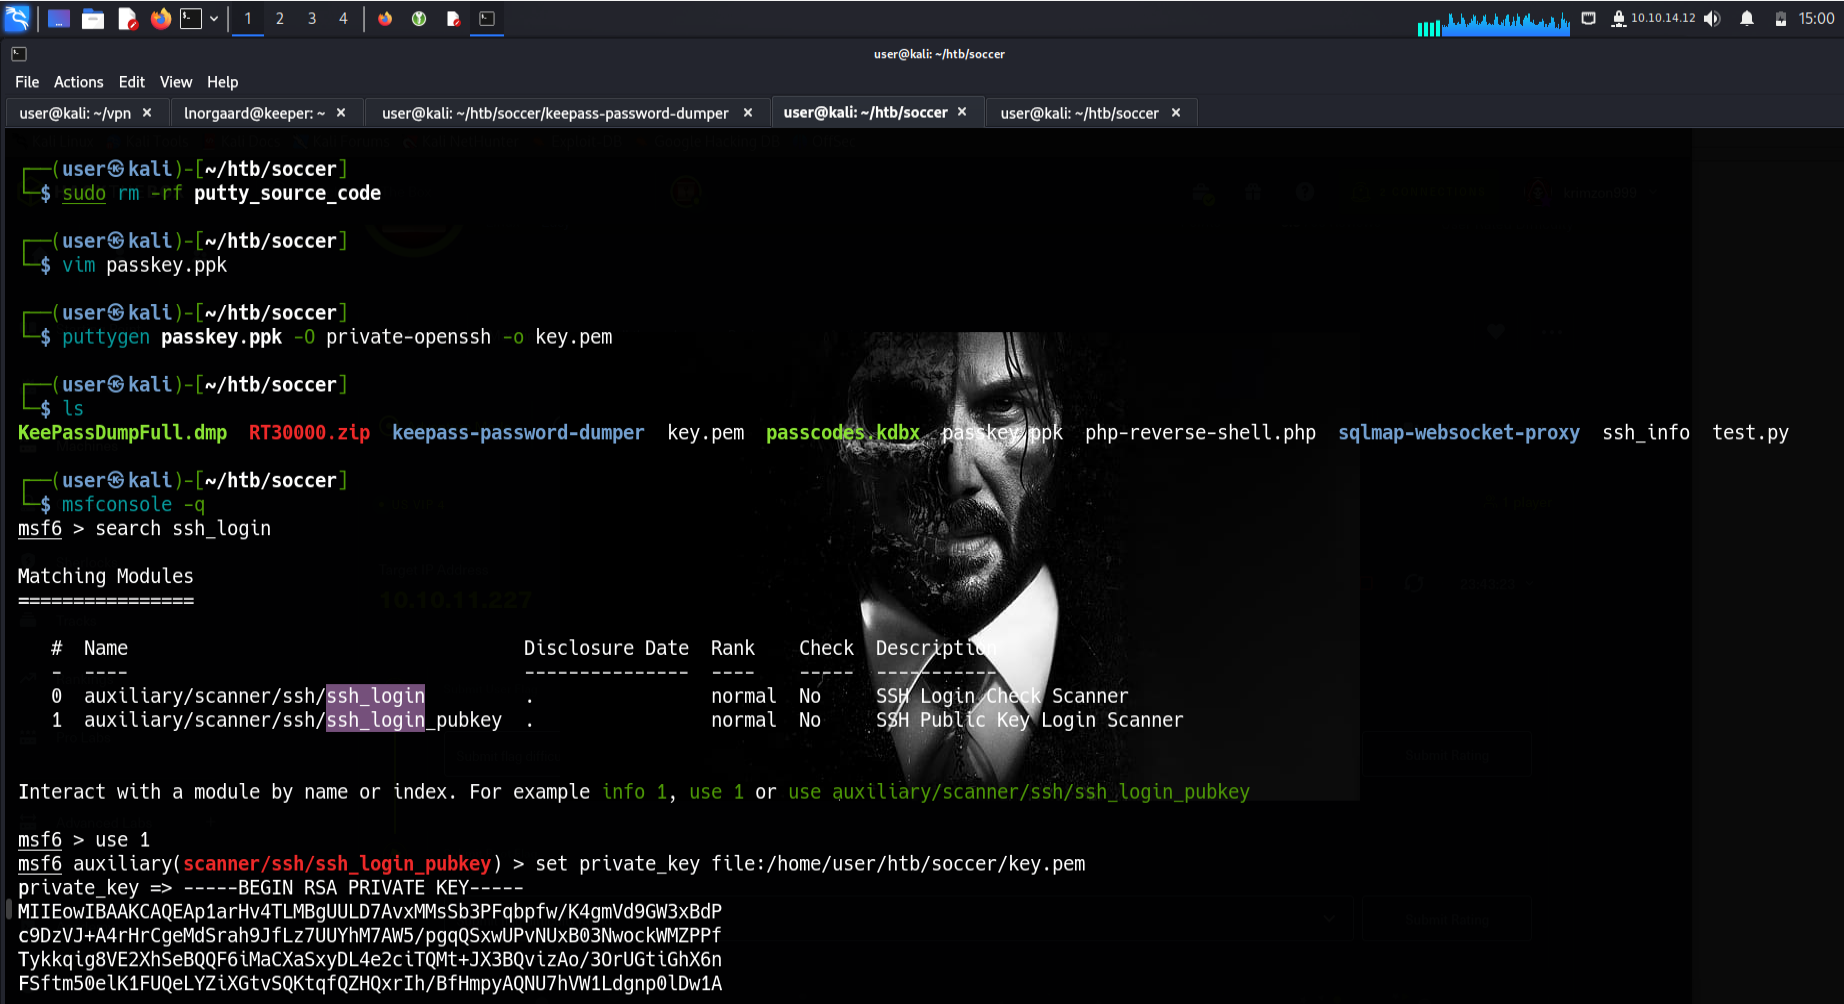Viewport: 1844px width, 1004px height.
Task: Switch to workspace 3
Action: click(x=312, y=18)
